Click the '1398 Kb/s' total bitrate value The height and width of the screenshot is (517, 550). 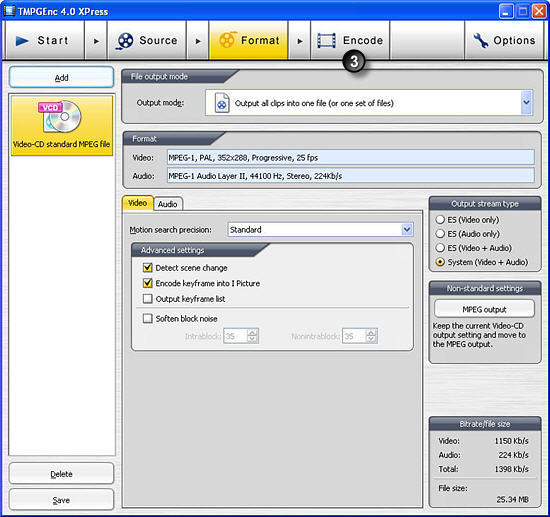[511, 469]
